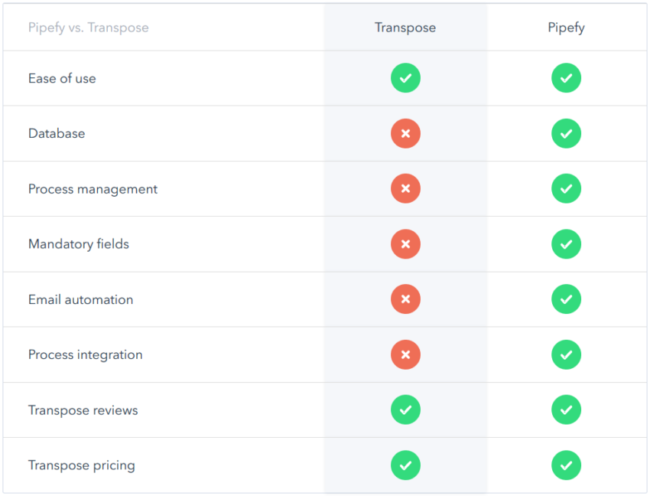Image resolution: width=650 pixels, height=496 pixels.
Task: Click the Transpose pricing row label
Action: 81,465
